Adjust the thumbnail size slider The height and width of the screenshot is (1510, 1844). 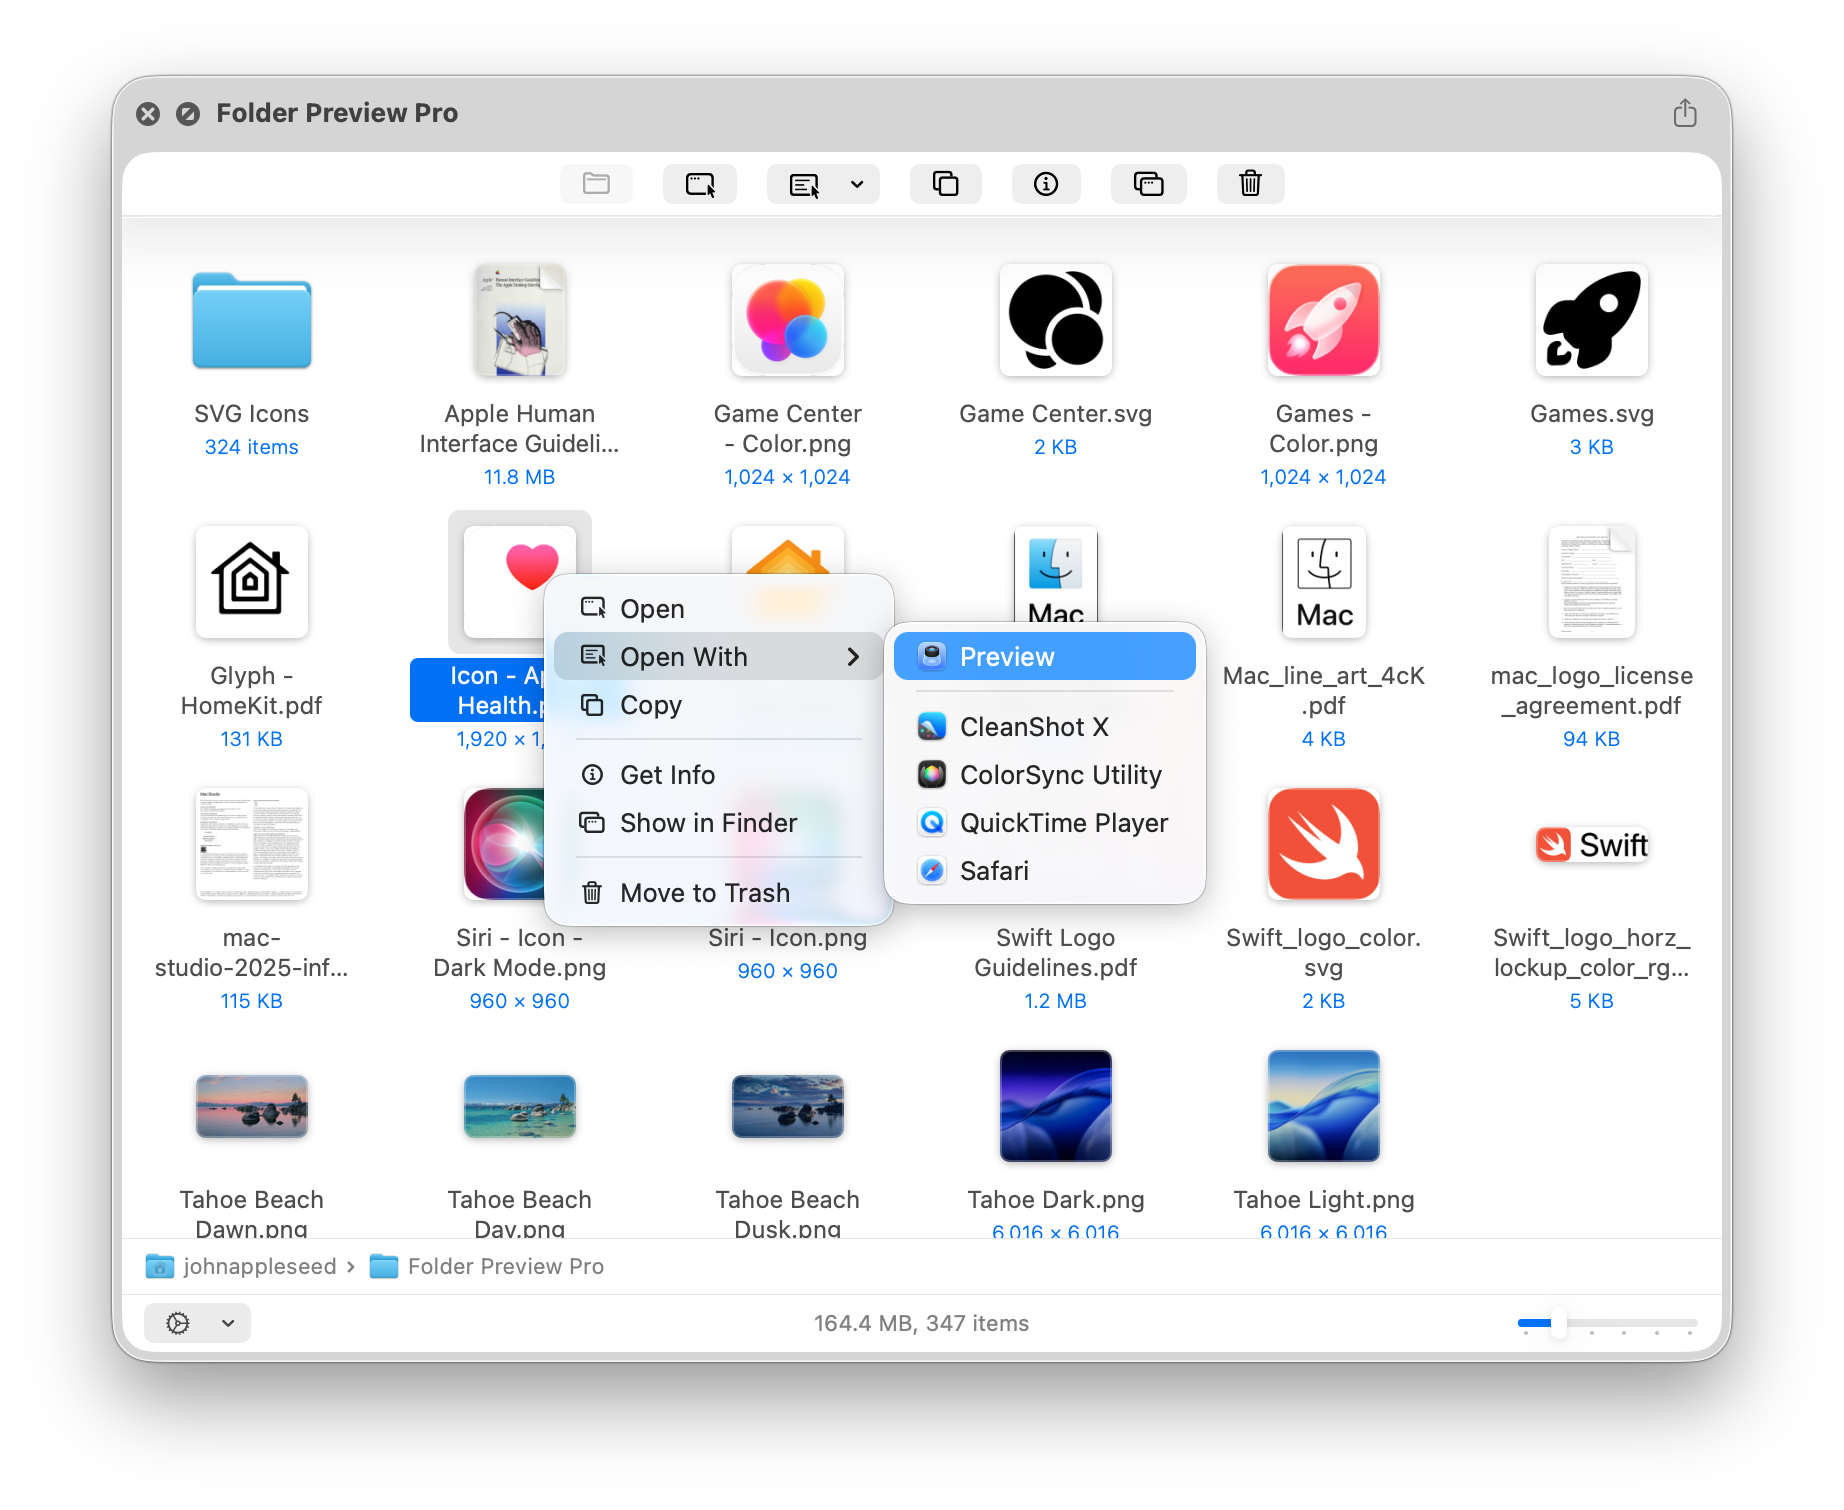pos(1558,1323)
